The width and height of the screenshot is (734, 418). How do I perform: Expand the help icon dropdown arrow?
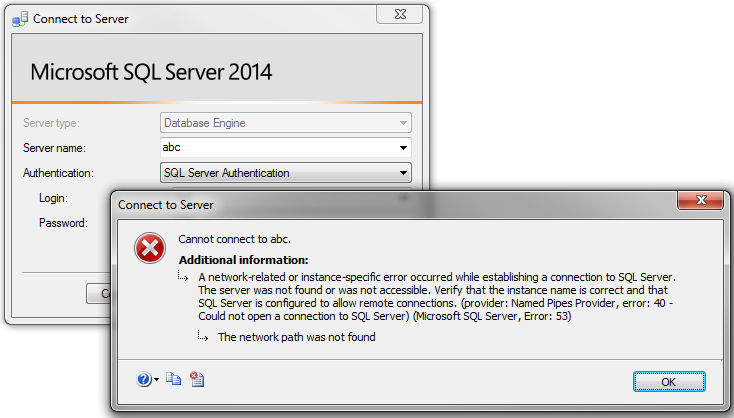click(x=156, y=380)
